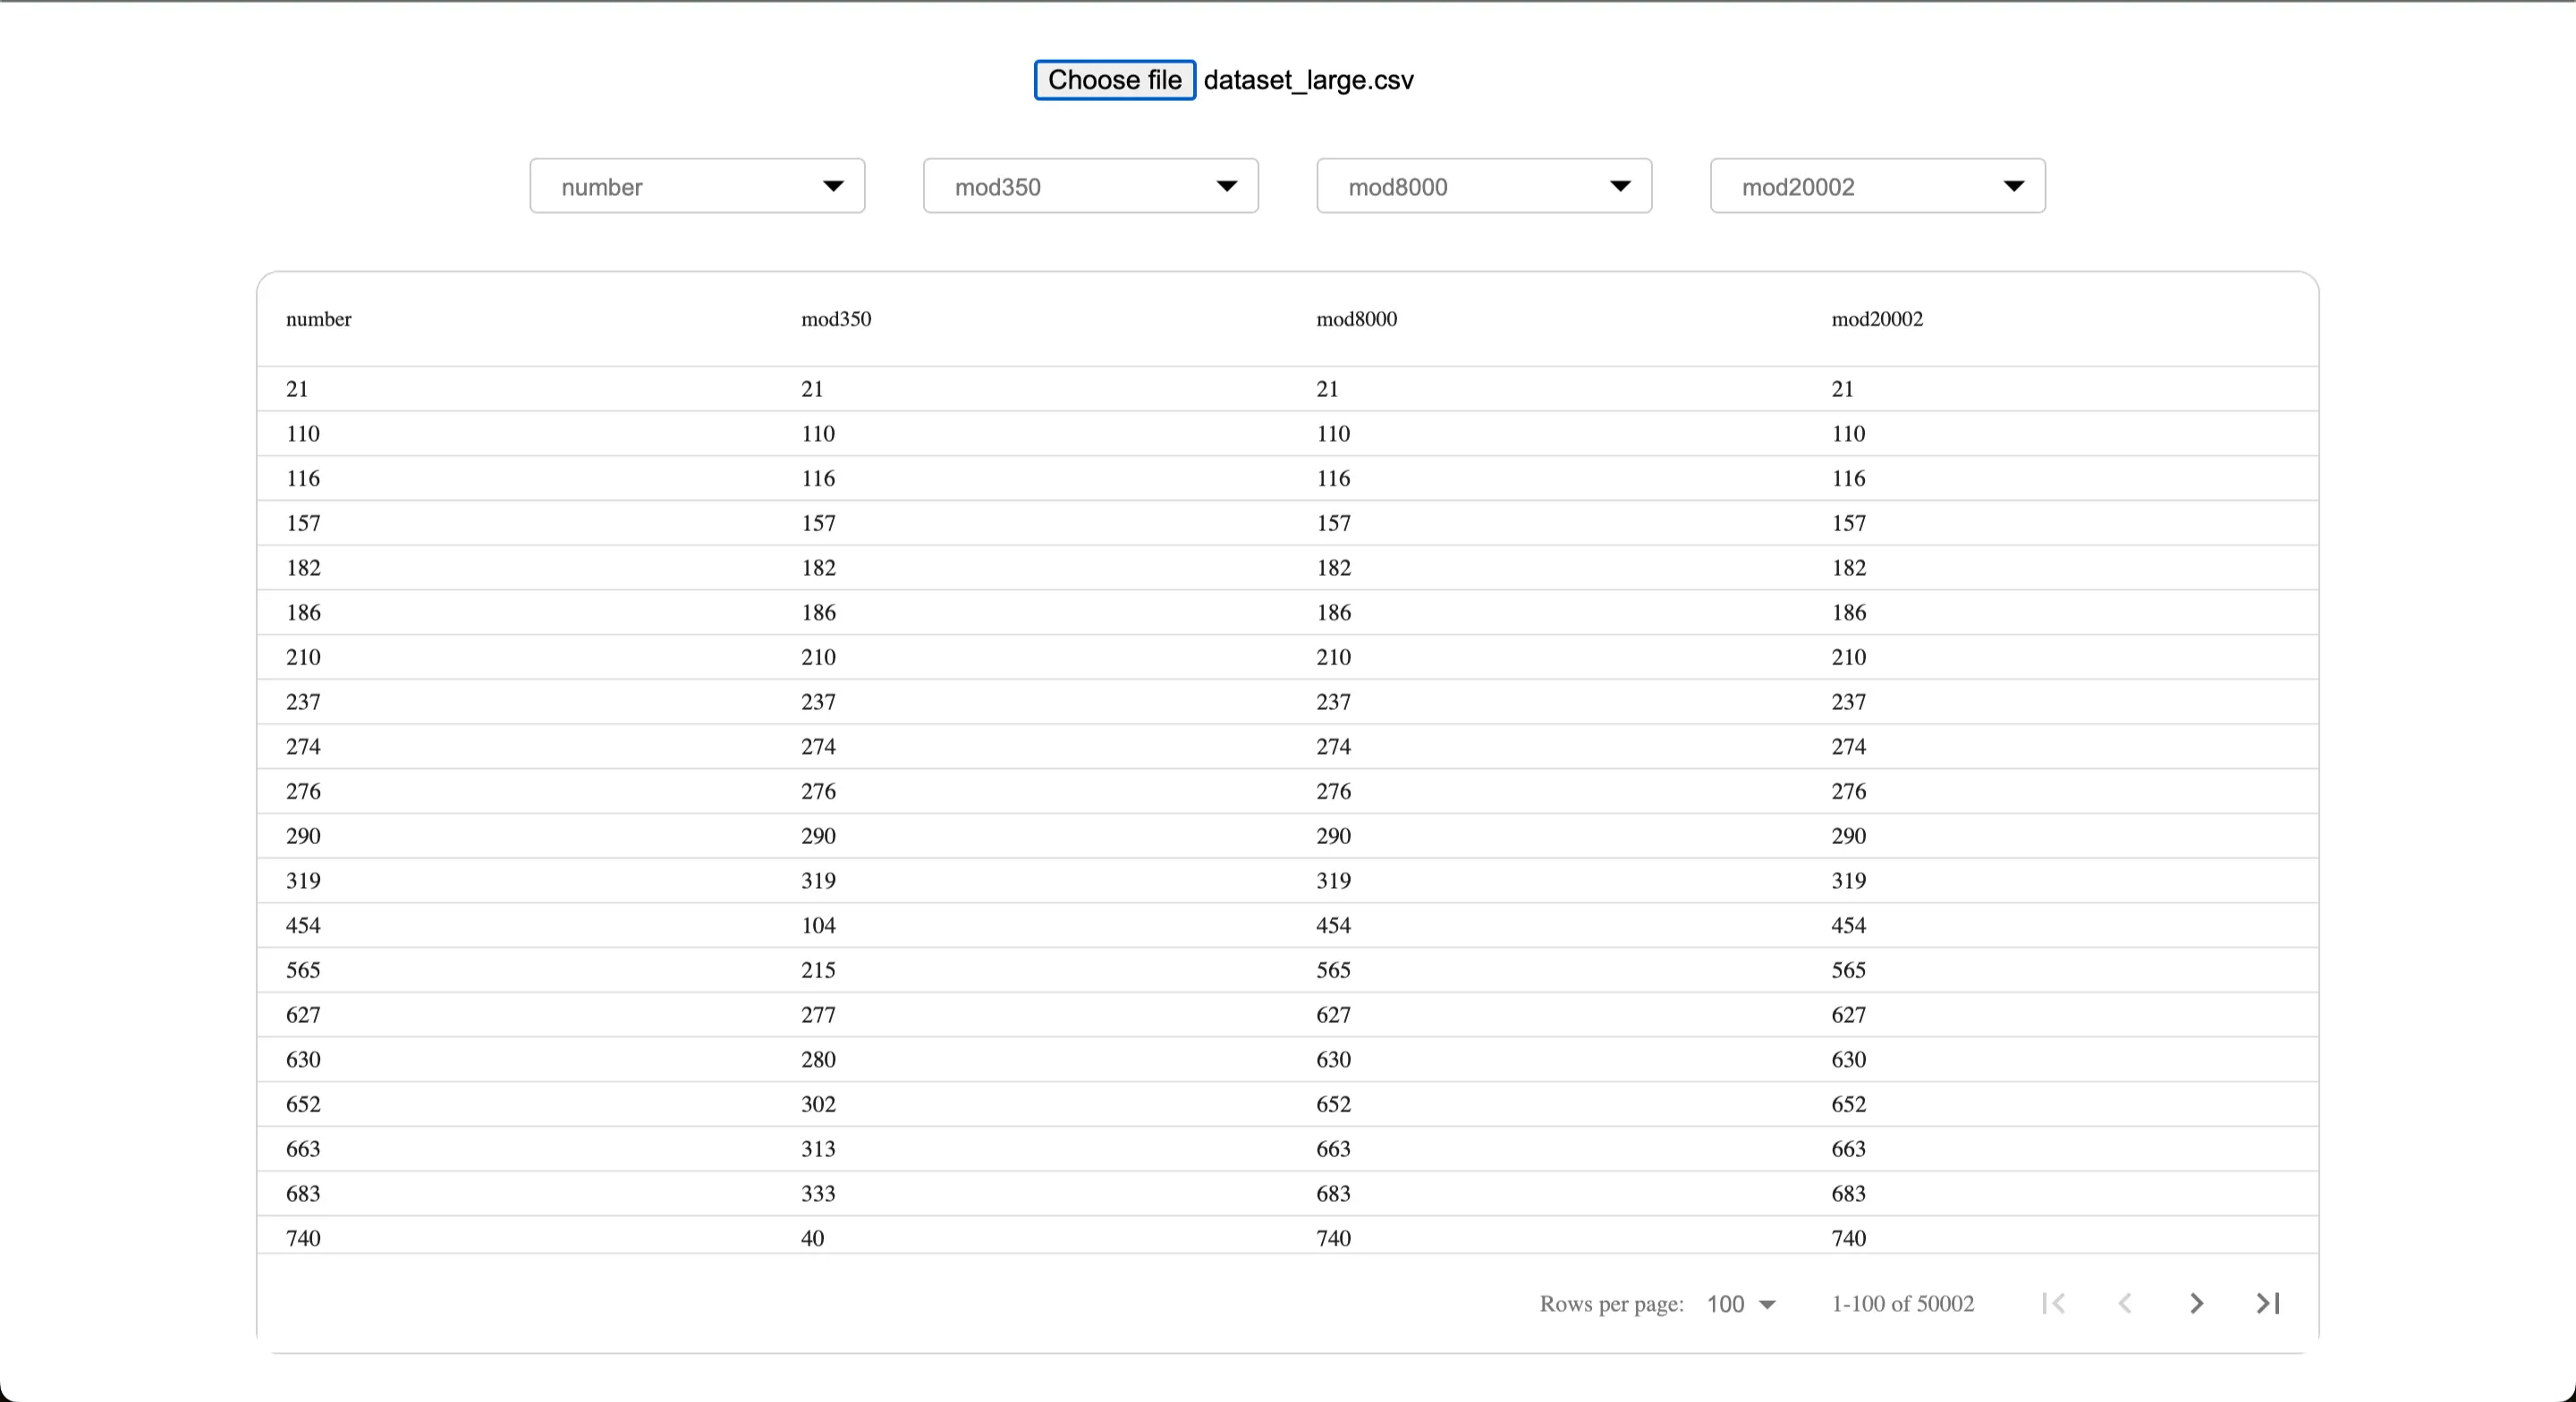This screenshot has width=2576, height=1402.
Task: Click number cell 627
Action: pos(303,1015)
